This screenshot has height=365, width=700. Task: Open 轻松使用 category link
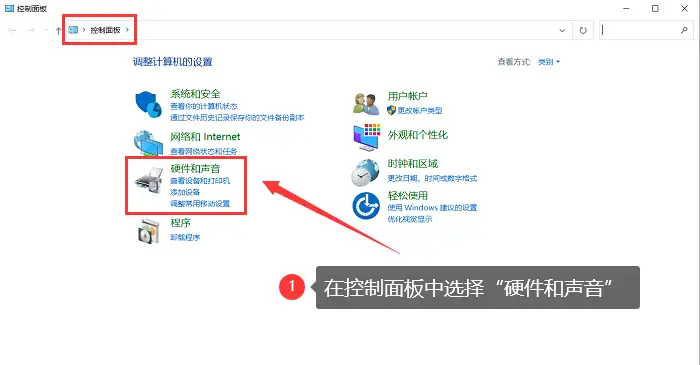[x=408, y=195]
